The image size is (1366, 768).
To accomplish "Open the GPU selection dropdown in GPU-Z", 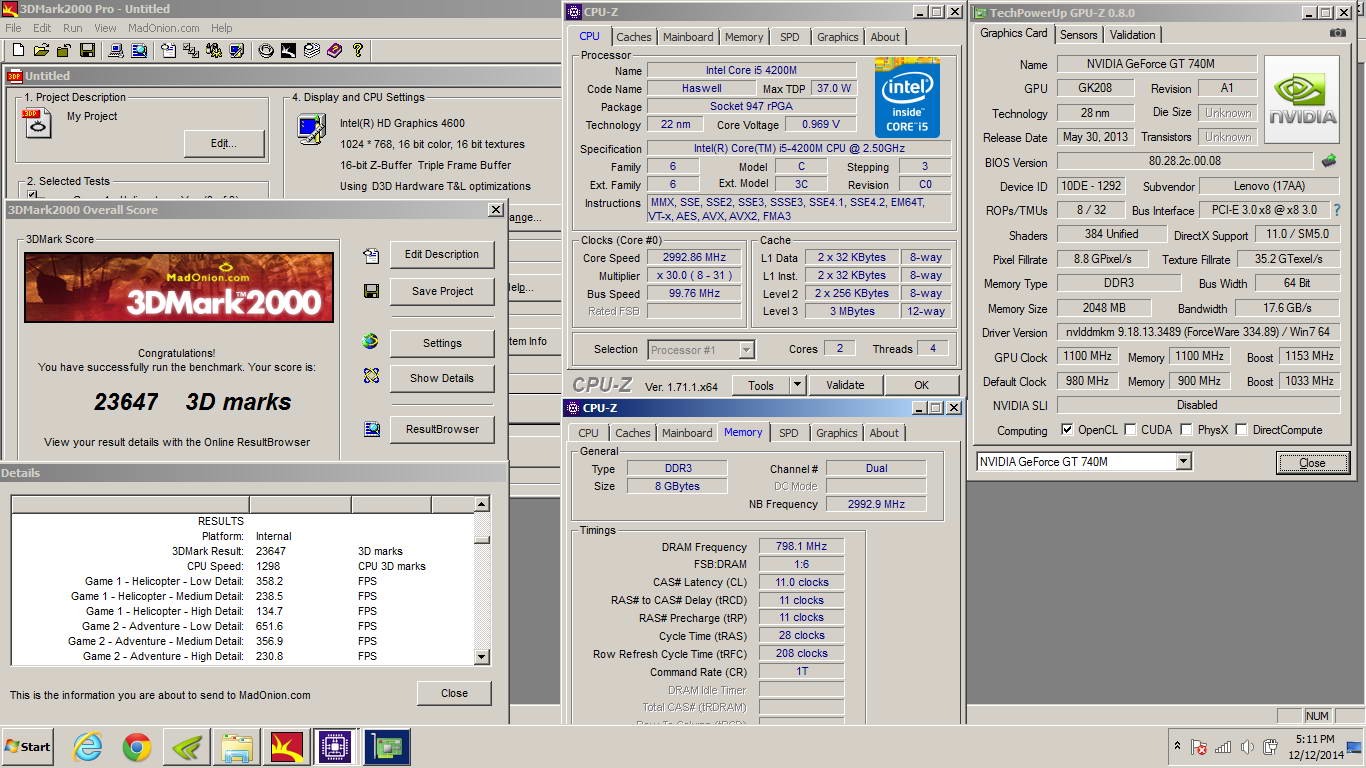I will [1184, 461].
